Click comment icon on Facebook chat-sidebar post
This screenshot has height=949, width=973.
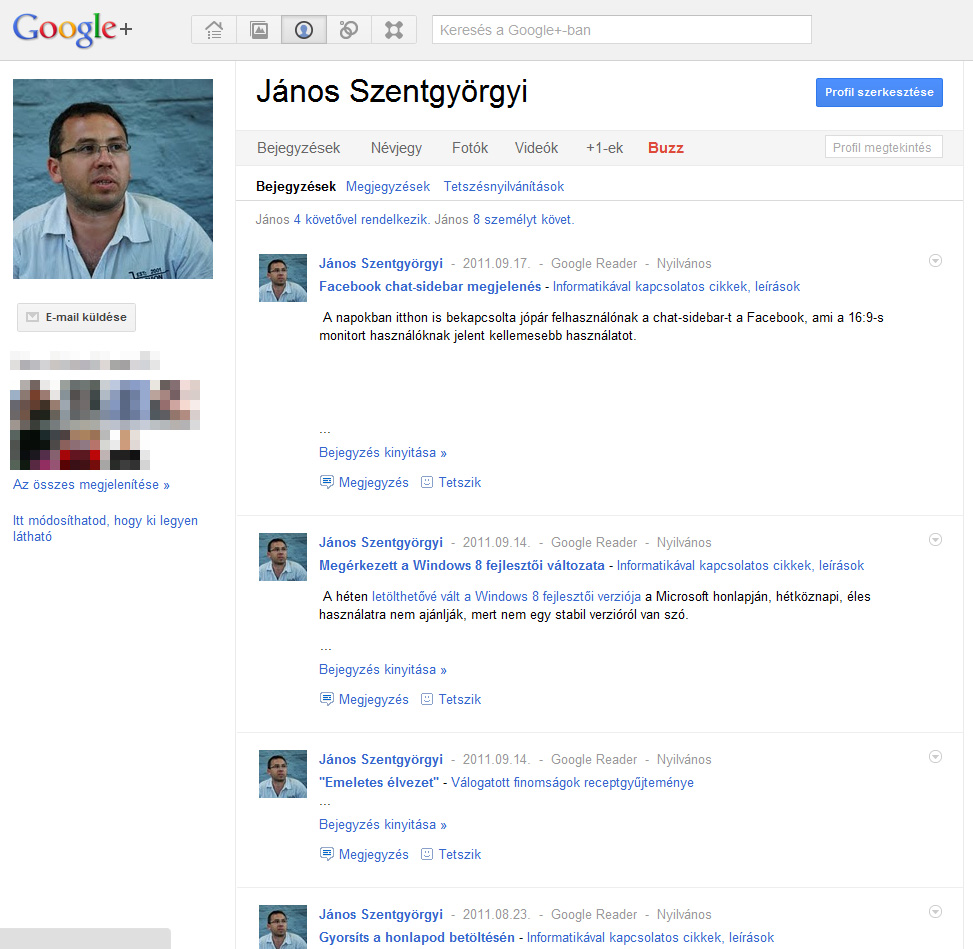pyautogui.click(x=326, y=482)
